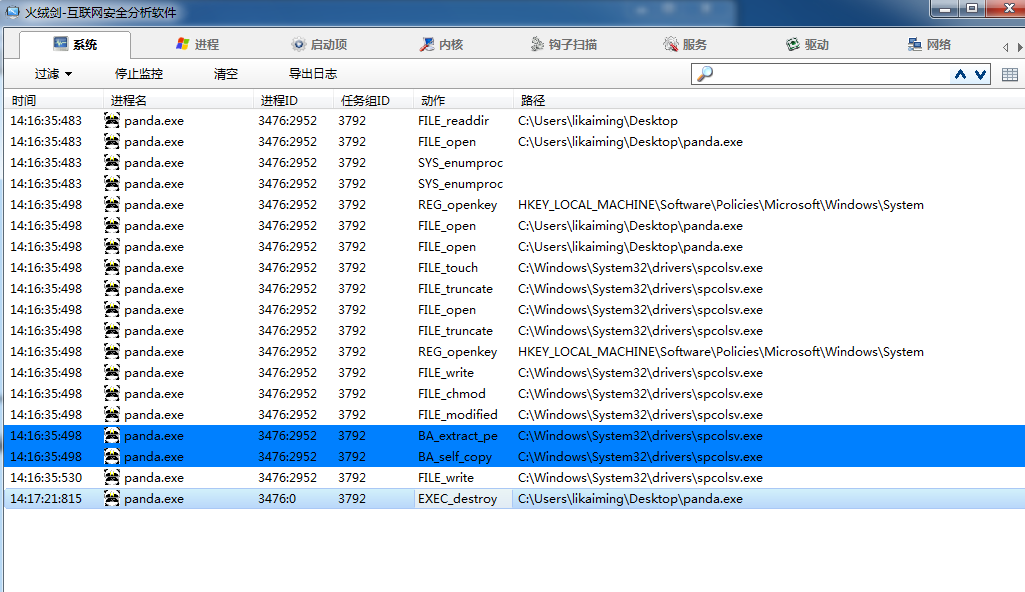
Task: Click the 钩子扫描 (Hook scan) tab icon
Action: tap(538, 45)
